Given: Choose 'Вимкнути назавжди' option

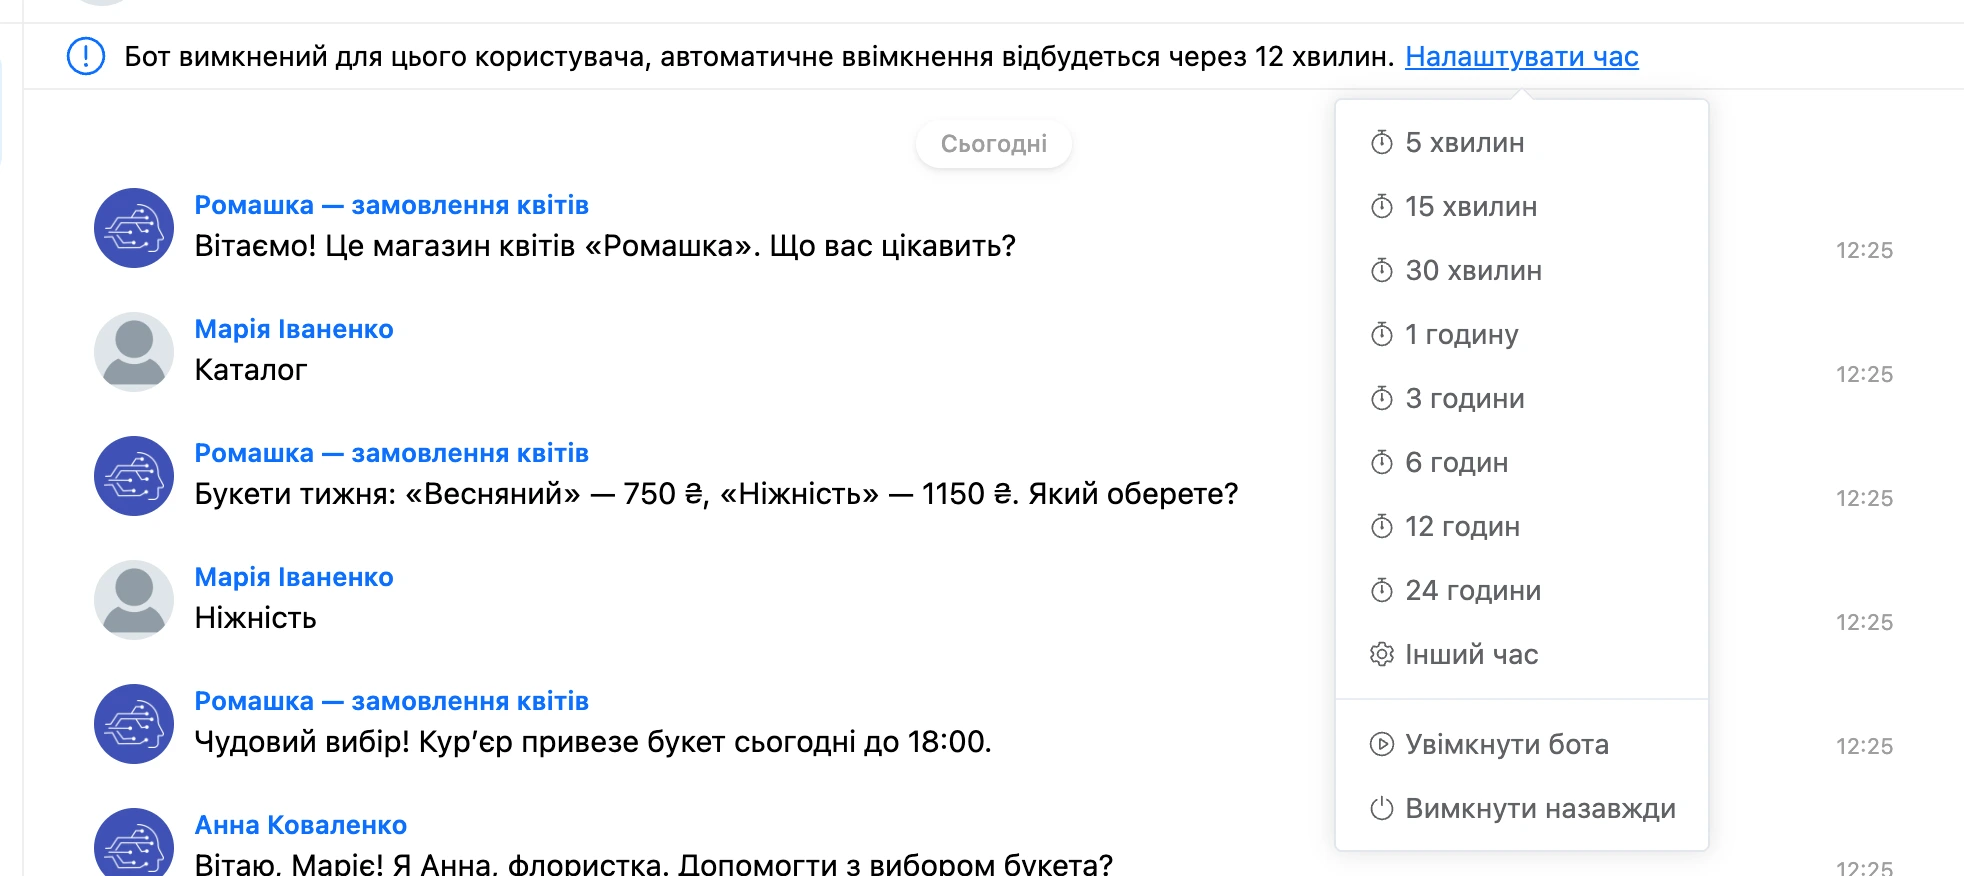Looking at the screenshot, I should pyautogui.click(x=1521, y=809).
